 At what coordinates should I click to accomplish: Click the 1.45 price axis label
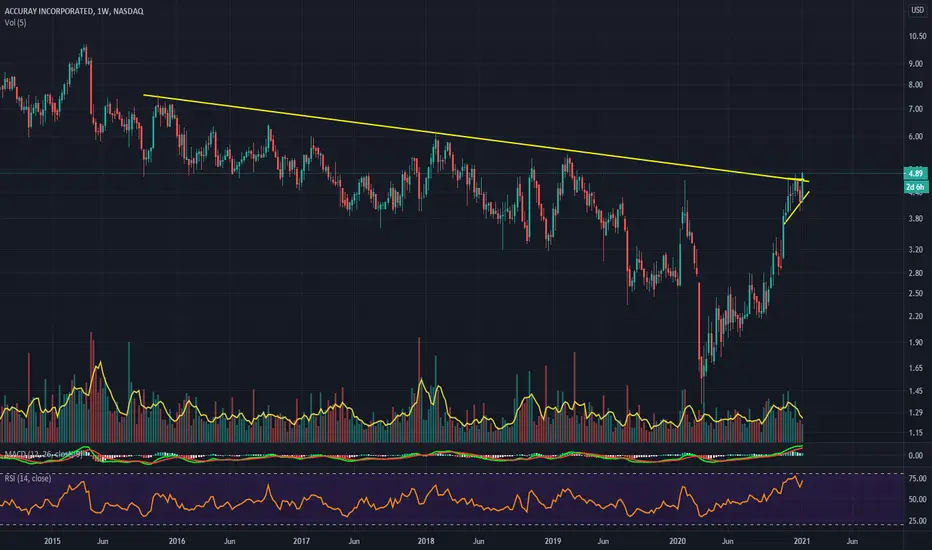(916, 391)
